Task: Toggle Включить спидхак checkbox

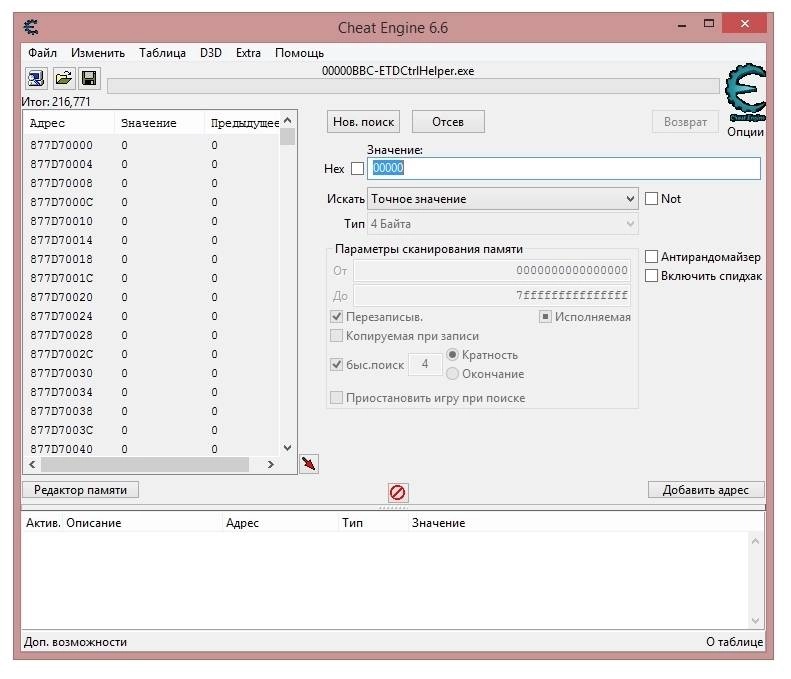Action: tap(651, 276)
